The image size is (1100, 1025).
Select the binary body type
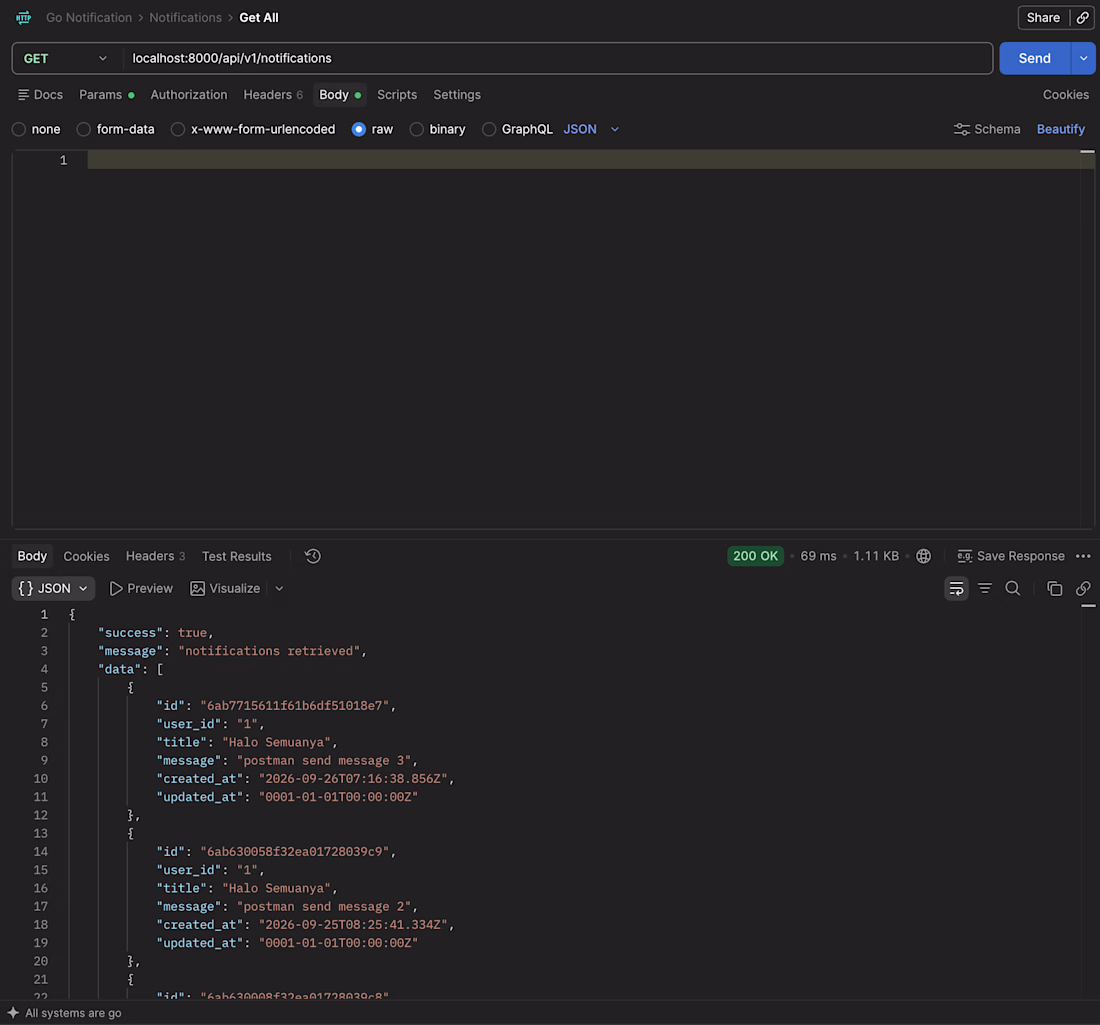click(x=417, y=129)
